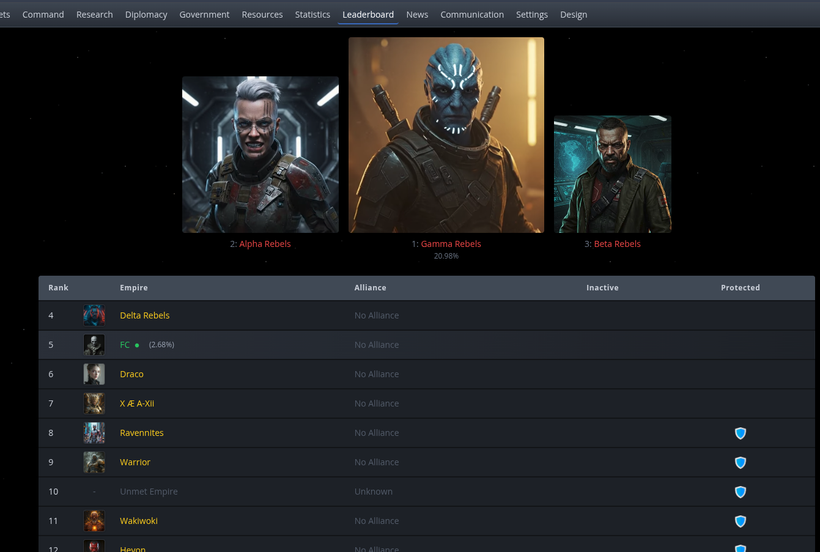Open the Wakiwoki empire link
820x552 pixels.
tap(139, 521)
